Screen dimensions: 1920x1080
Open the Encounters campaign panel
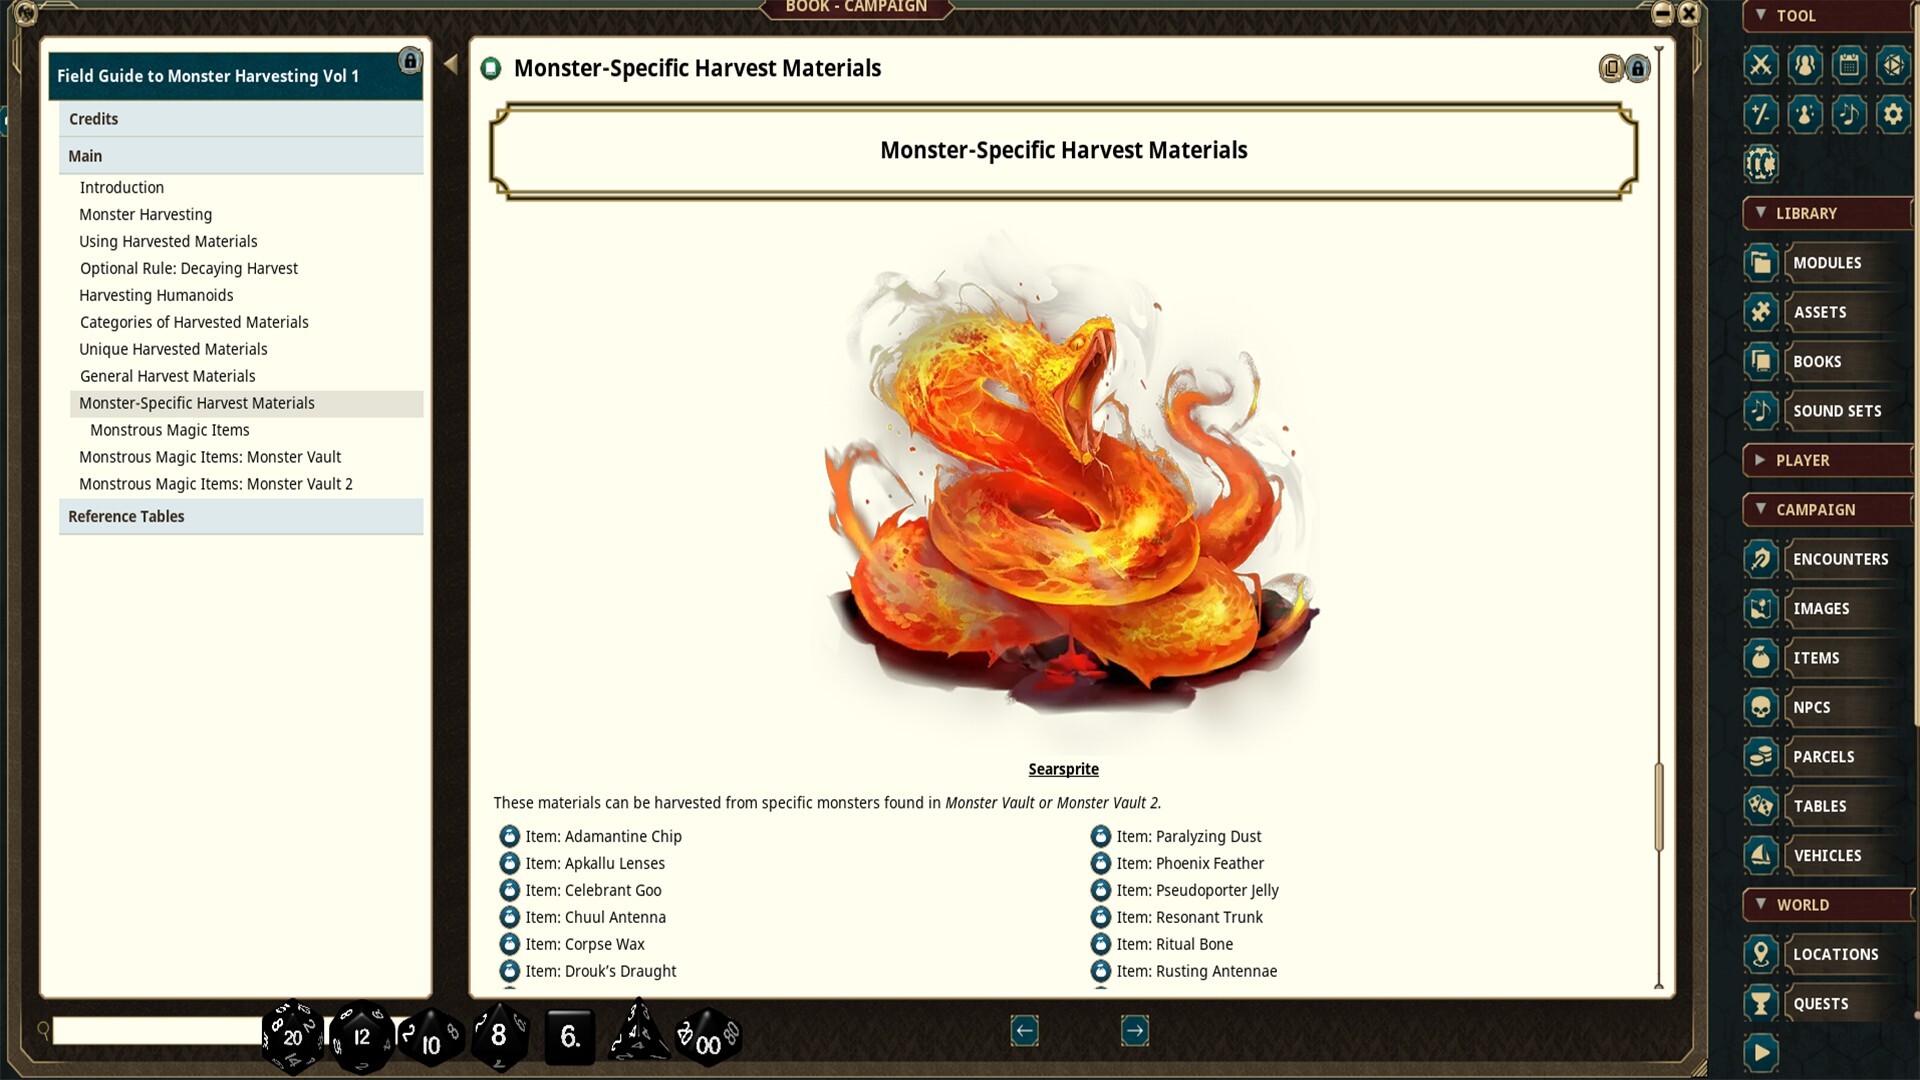(x=1842, y=558)
